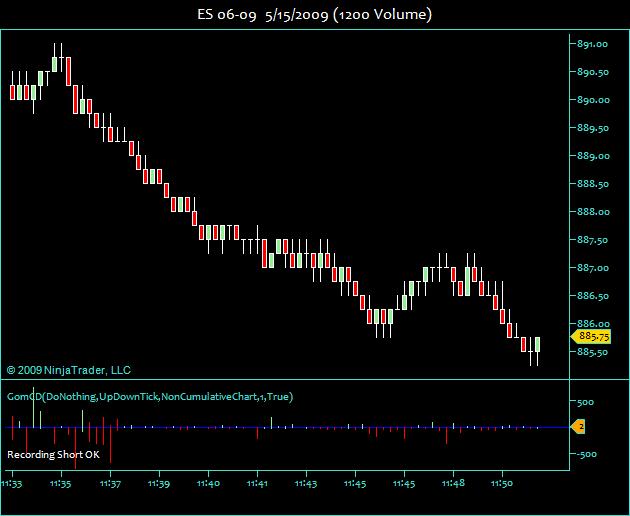Select the 888.00 price axis label
The height and width of the screenshot is (516, 630).
click(593, 212)
